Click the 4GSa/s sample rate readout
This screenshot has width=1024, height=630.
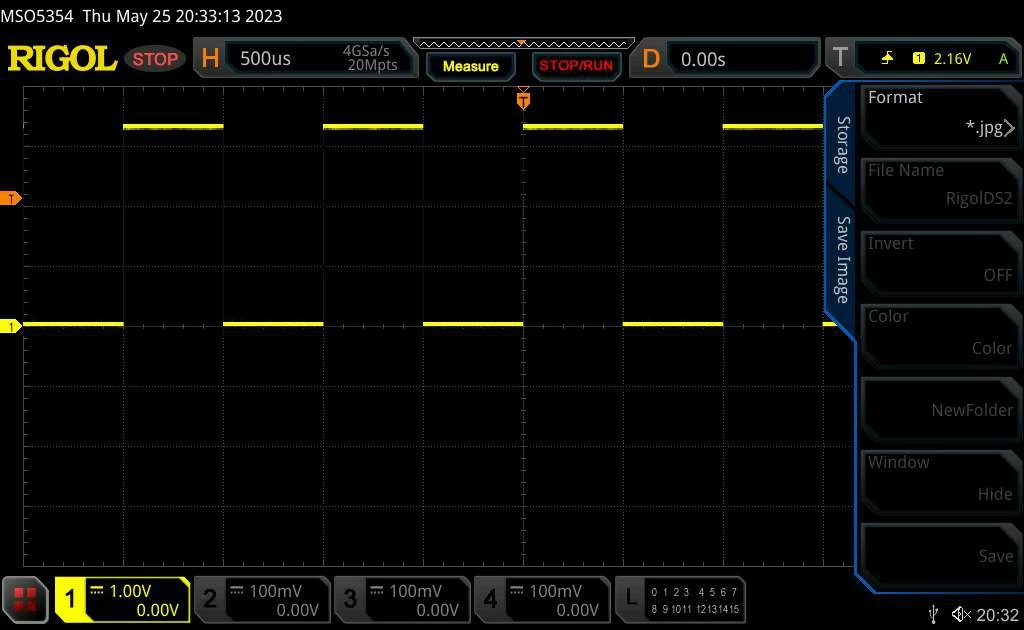(x=366, y=51)
